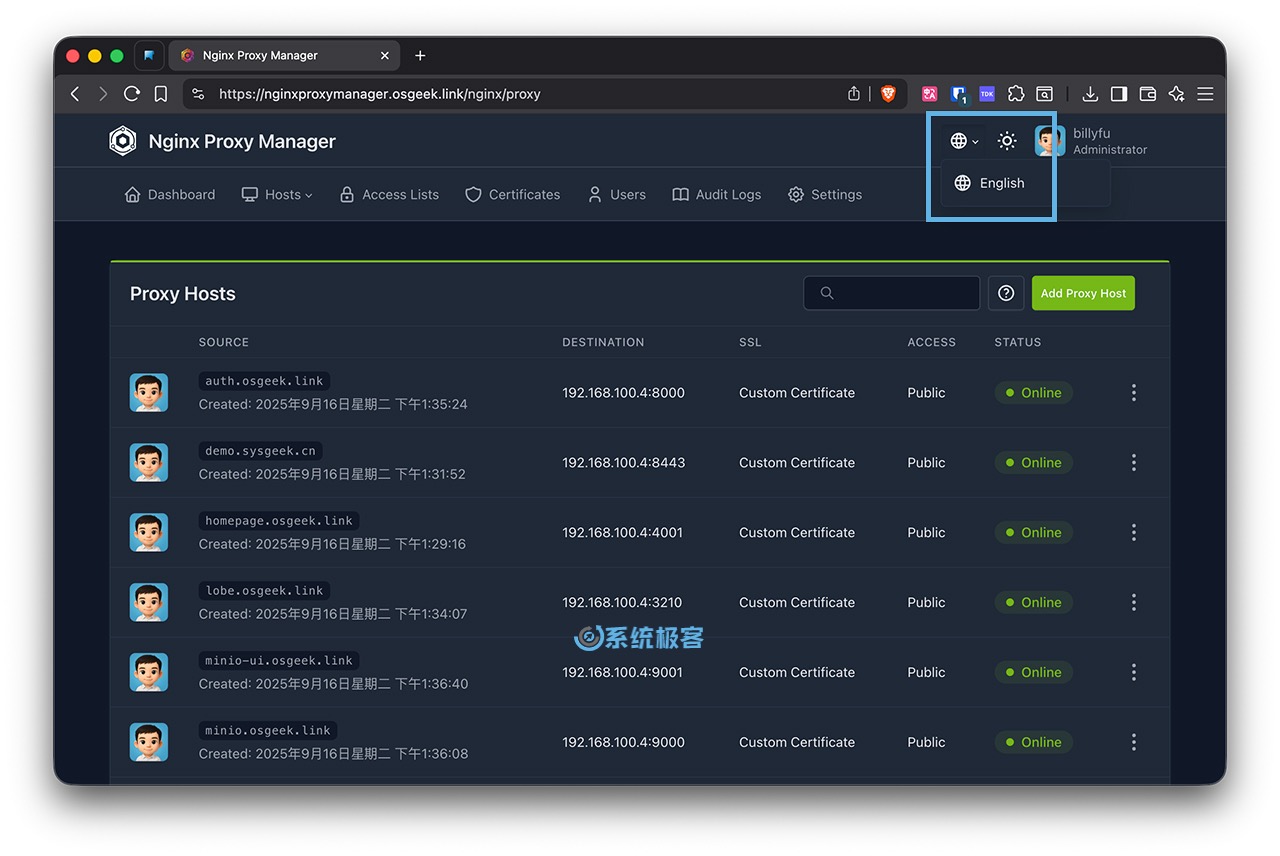
Task: Click the share icon in address bar
Action: click(x=854, y=94)
